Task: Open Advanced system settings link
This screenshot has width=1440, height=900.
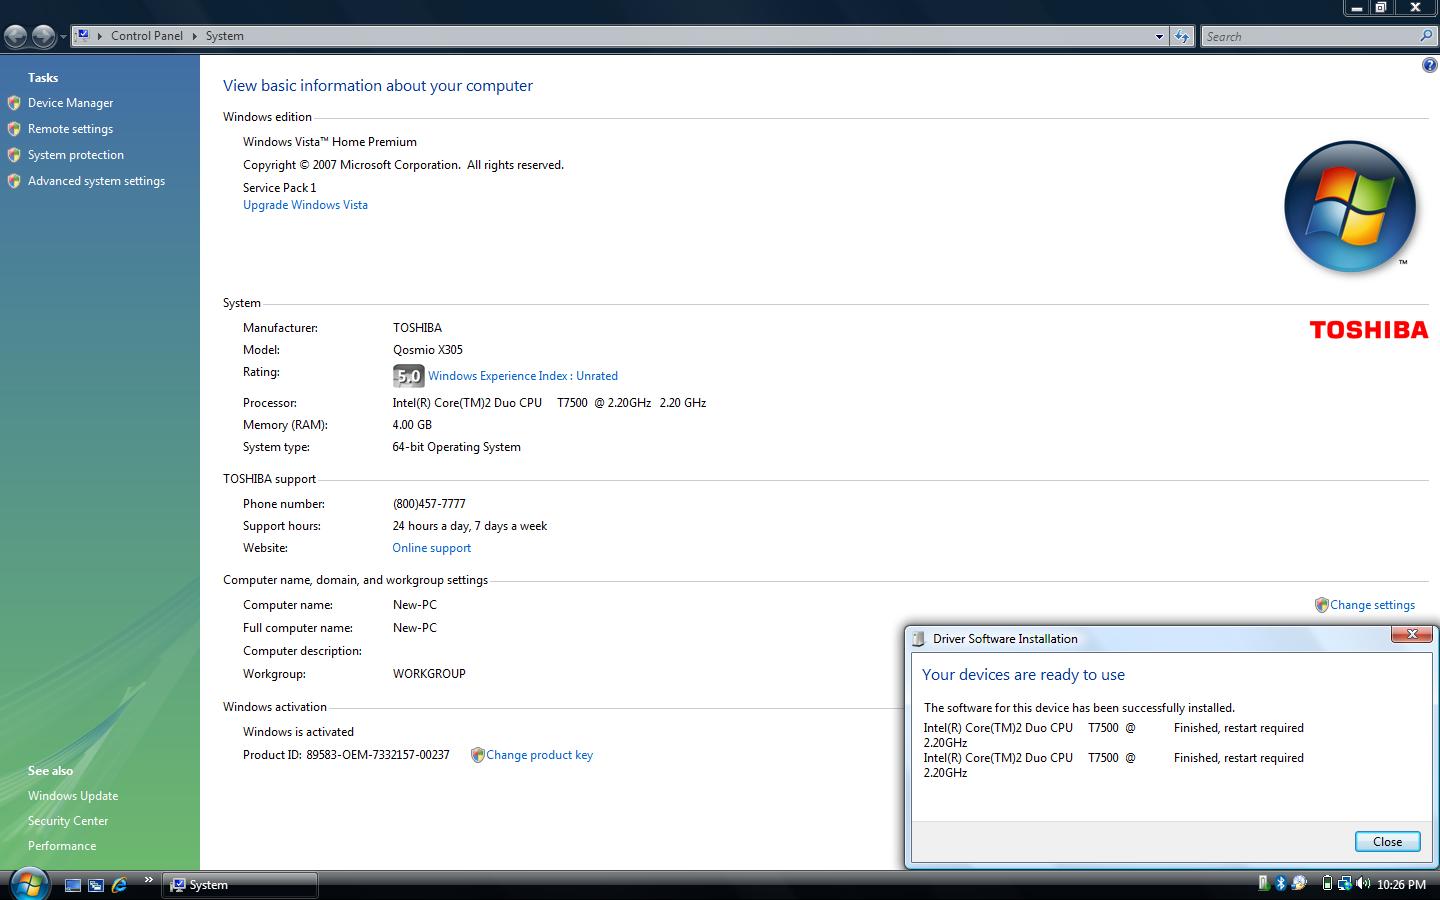Action: 96,181
